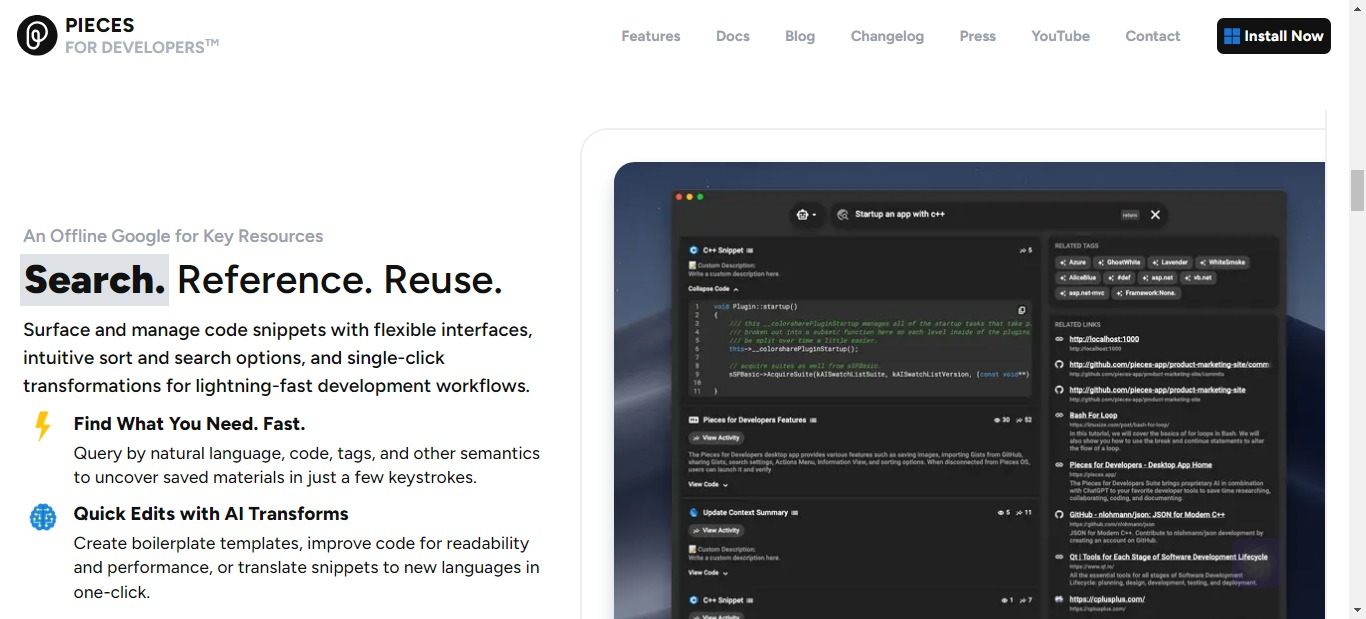Click the Pieces for Developers logo
The height and width of the screenshot is (619, 1366).
(x=118, y=35)
